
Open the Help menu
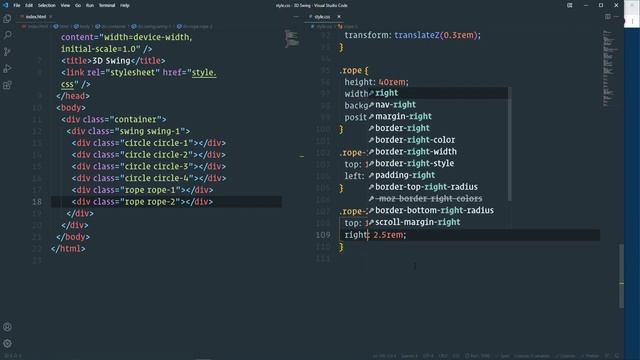click(125, 5)
